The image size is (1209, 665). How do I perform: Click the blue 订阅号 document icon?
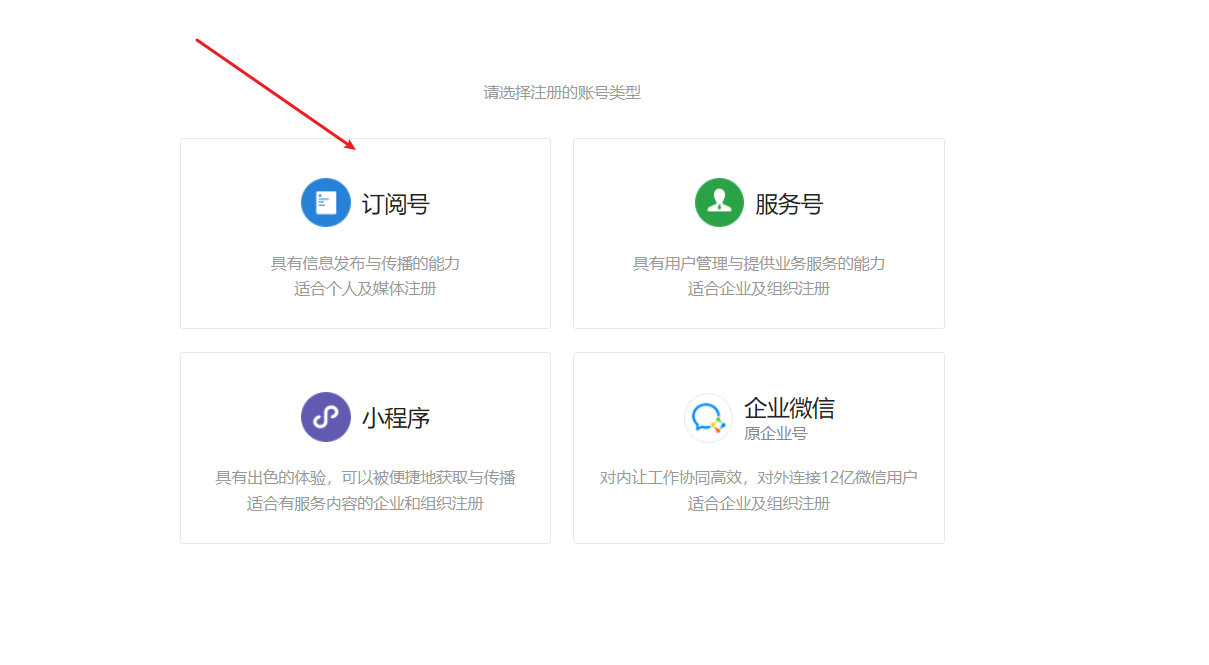(325, 203)
